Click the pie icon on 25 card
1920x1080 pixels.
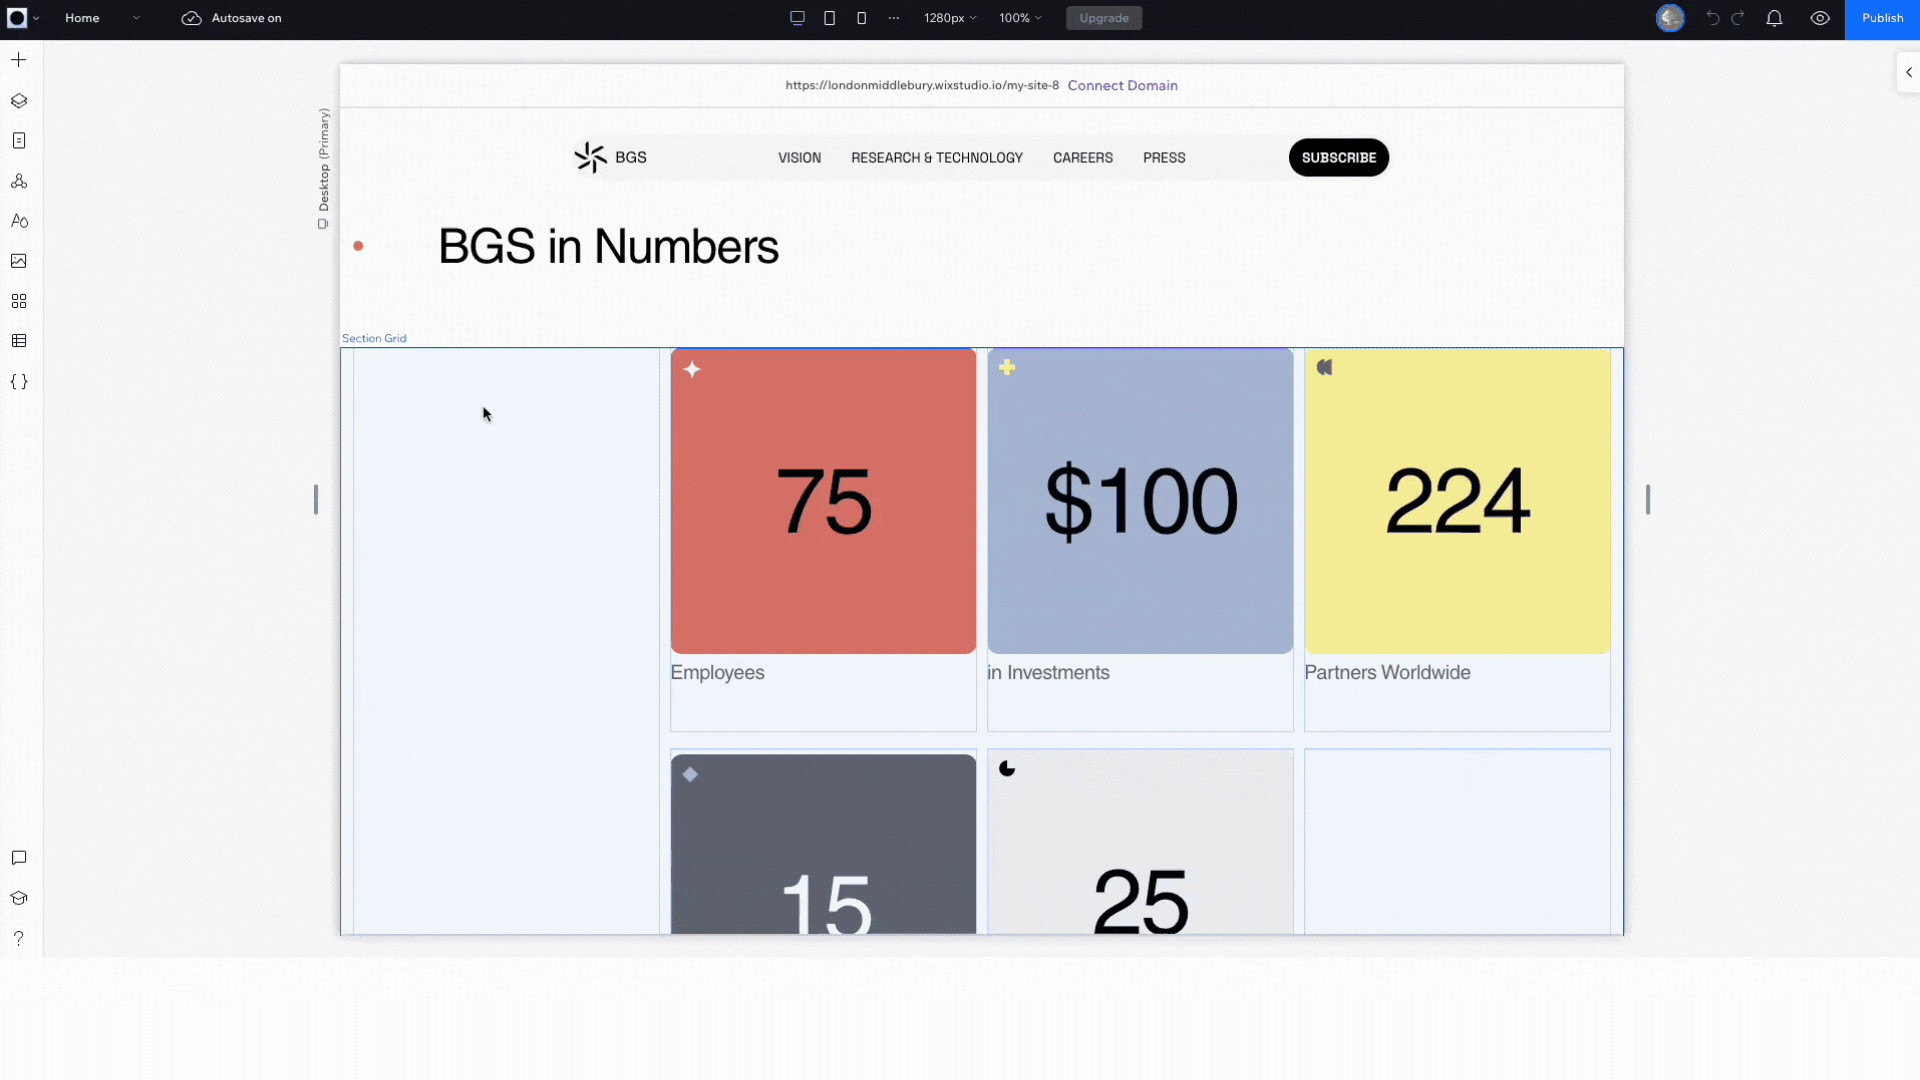click(1007, 768)
